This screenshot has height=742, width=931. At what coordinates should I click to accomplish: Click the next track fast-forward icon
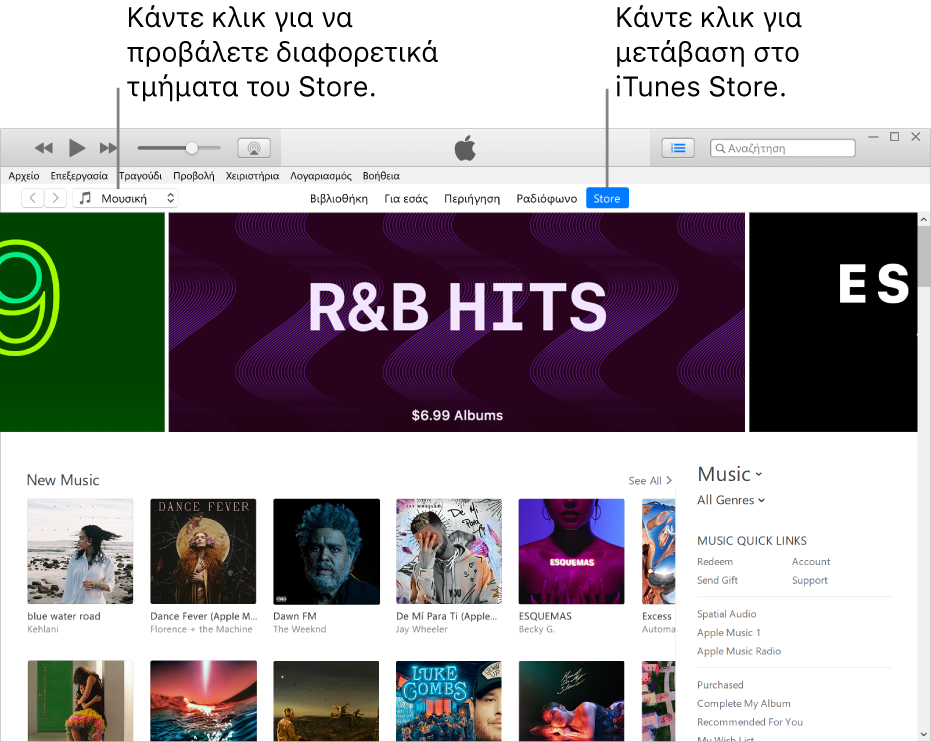coord(109,147)
